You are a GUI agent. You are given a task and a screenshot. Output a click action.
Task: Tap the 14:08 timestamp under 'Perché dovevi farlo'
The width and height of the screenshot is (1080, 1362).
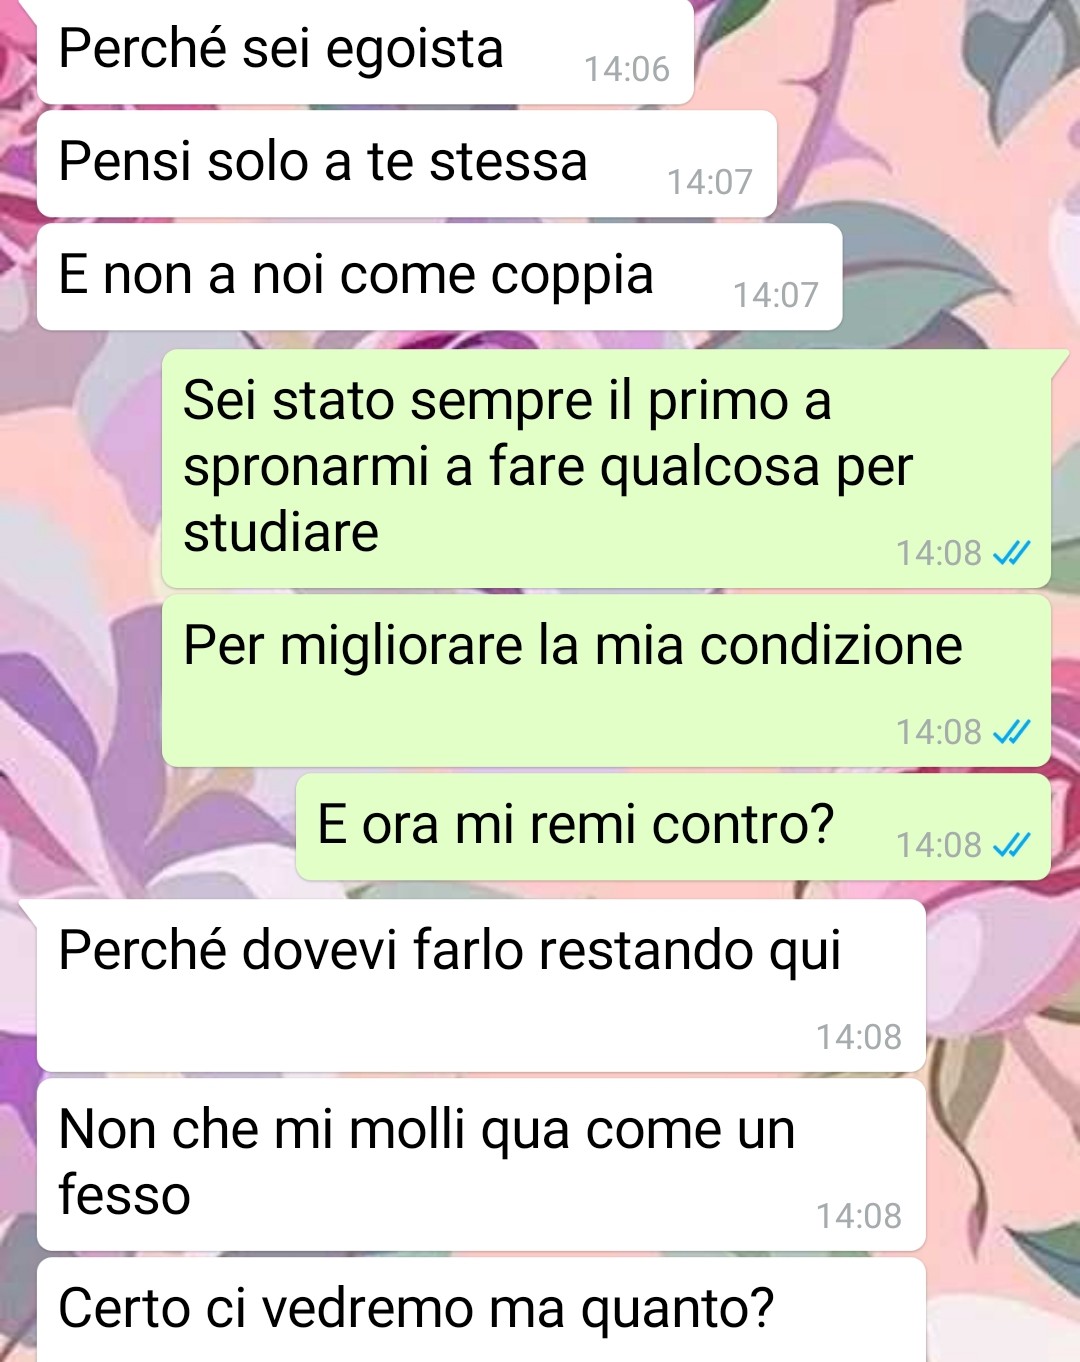pos(859,1037)
